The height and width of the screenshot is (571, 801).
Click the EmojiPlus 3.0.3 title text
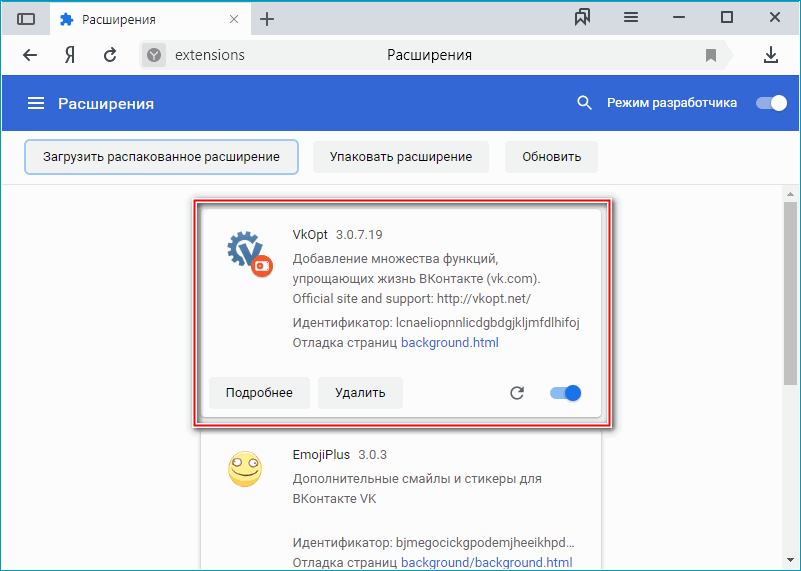tap(340, 455)
